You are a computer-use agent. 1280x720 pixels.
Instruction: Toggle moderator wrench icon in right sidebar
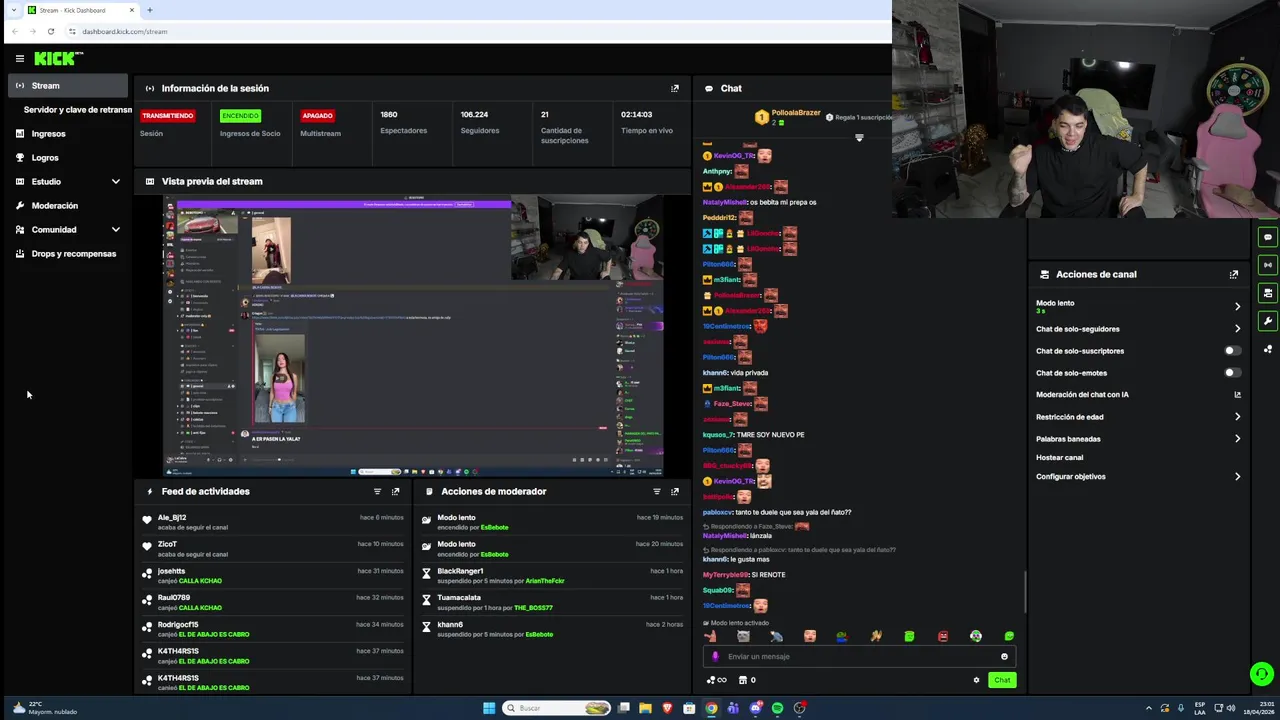1268,321
